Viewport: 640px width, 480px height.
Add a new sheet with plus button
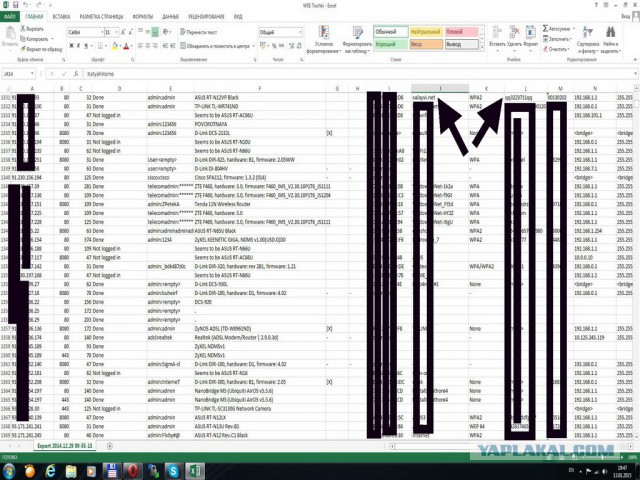110,446
